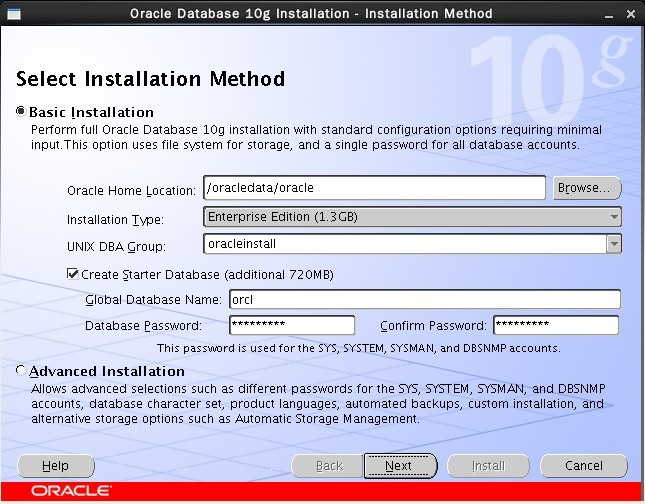Image resolution: width=645 pixels, height=504 pixels.
Task: Close the installer with title bar X
Action: point(631,14)
